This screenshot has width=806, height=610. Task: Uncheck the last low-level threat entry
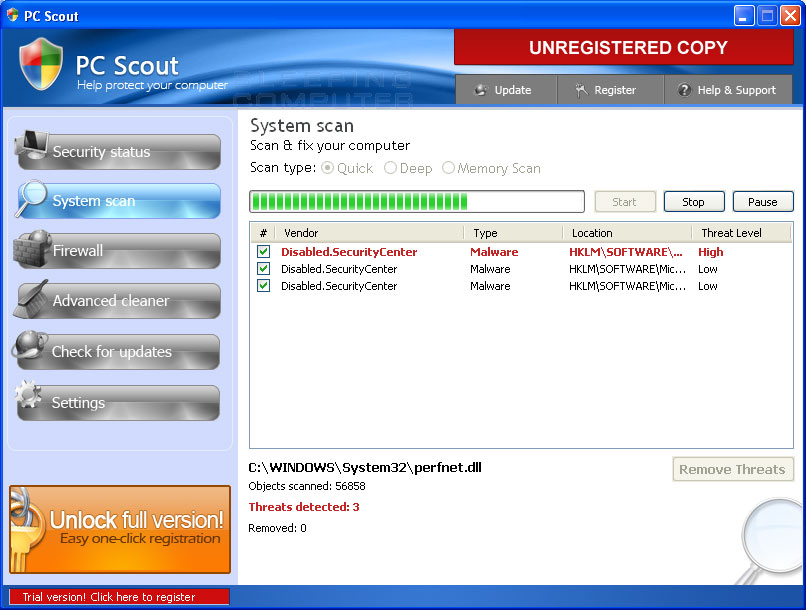(262, 286)
